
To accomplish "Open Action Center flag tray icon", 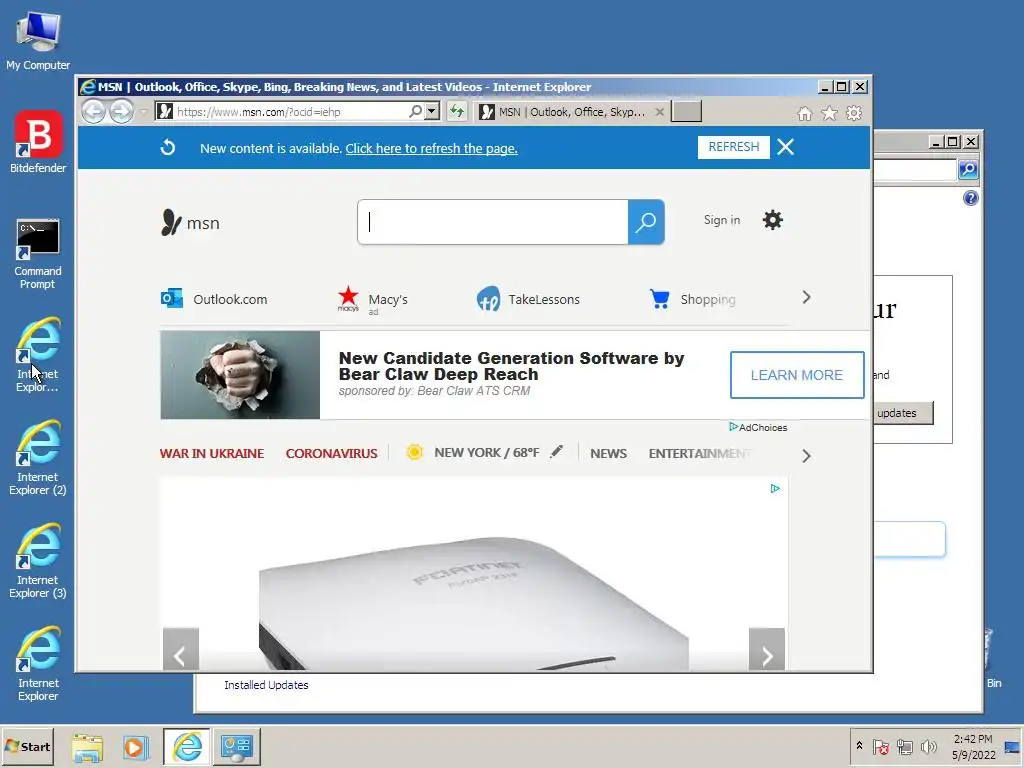I will [x=880, y=746].
